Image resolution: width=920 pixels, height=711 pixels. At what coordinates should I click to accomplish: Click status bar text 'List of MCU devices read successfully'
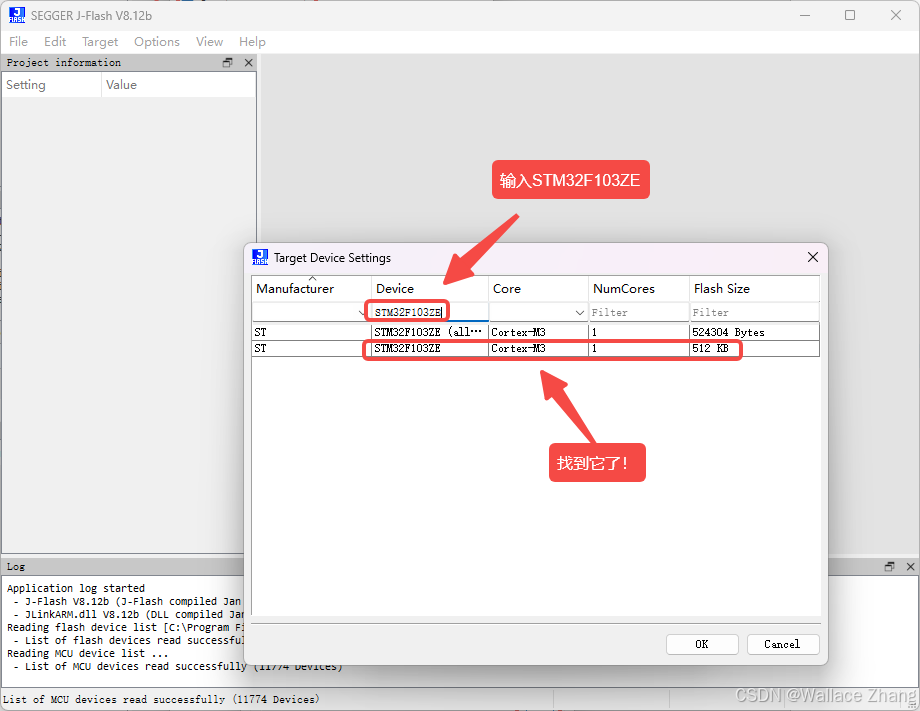[161, 699]
